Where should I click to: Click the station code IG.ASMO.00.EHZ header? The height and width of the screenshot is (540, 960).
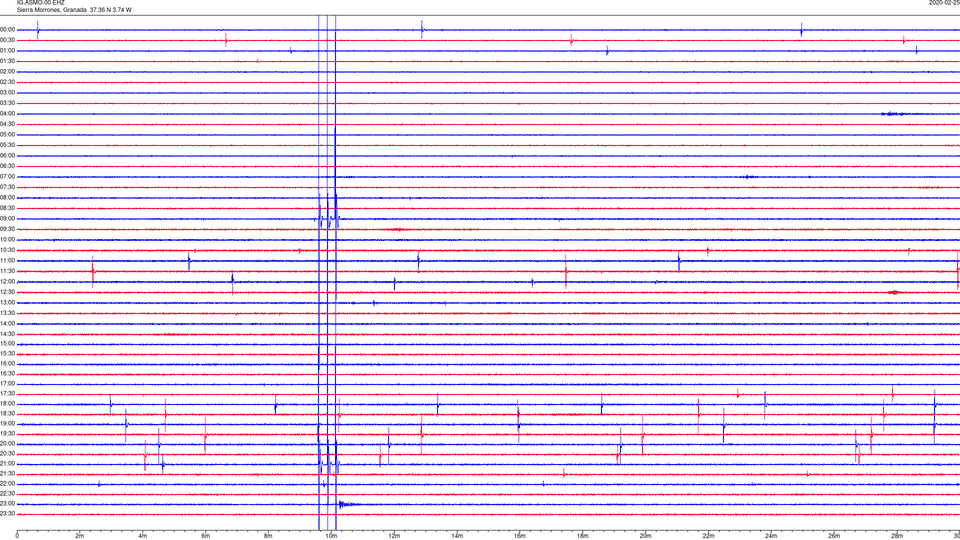coord(40,3)
